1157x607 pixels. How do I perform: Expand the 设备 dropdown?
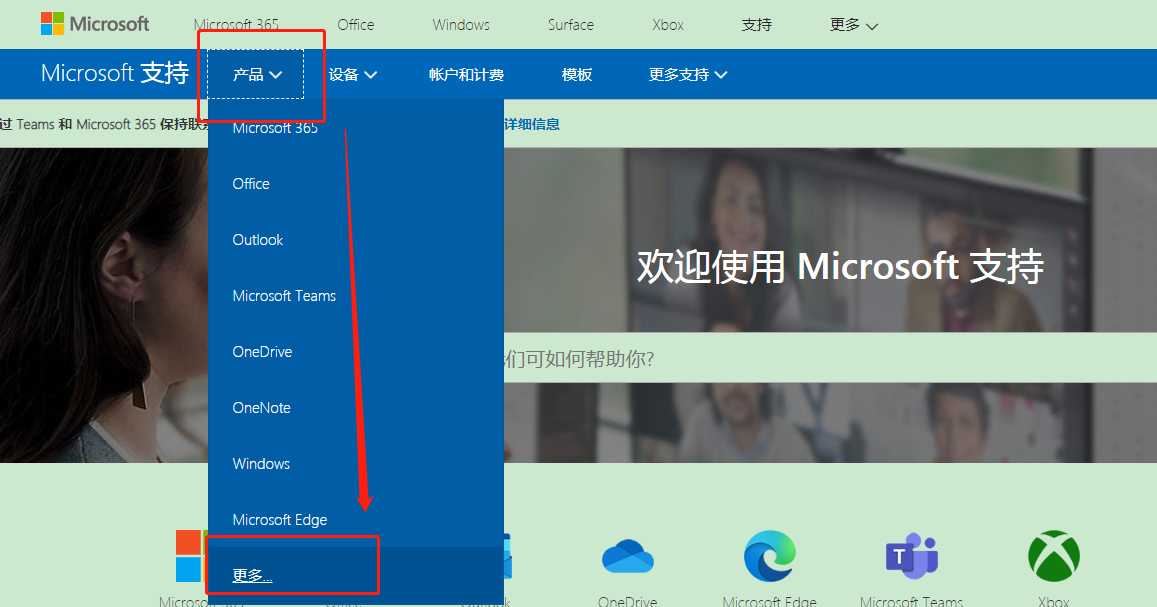(352, 74)
